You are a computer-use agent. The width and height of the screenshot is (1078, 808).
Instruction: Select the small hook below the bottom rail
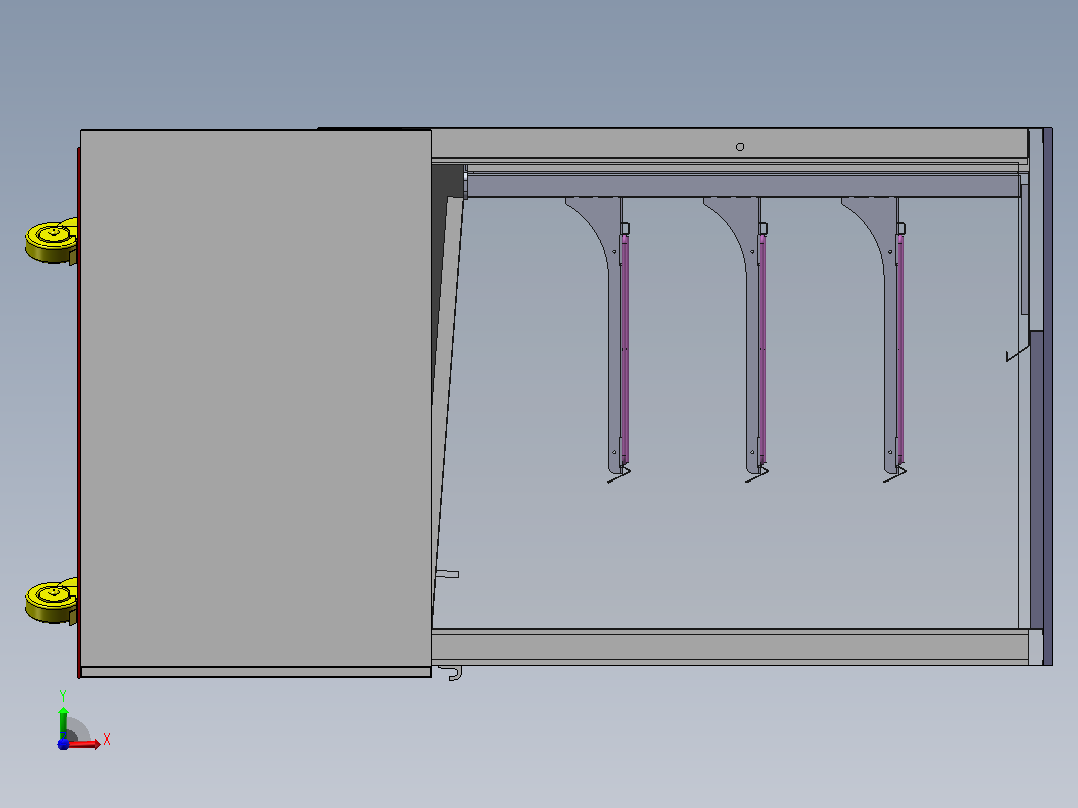(450, 673)
